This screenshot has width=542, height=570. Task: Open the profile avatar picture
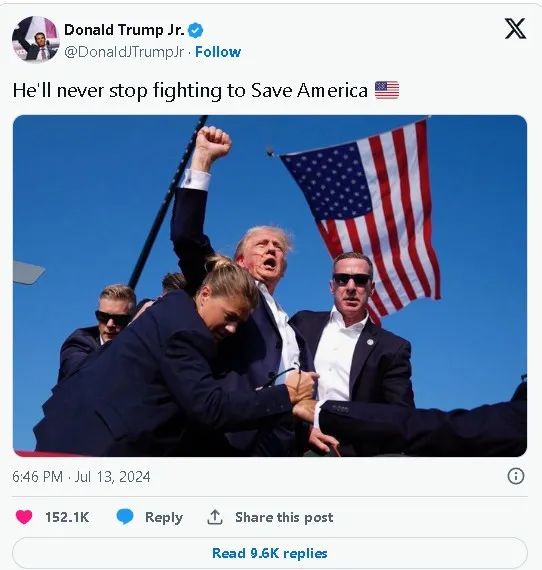[x=36, y=39]
